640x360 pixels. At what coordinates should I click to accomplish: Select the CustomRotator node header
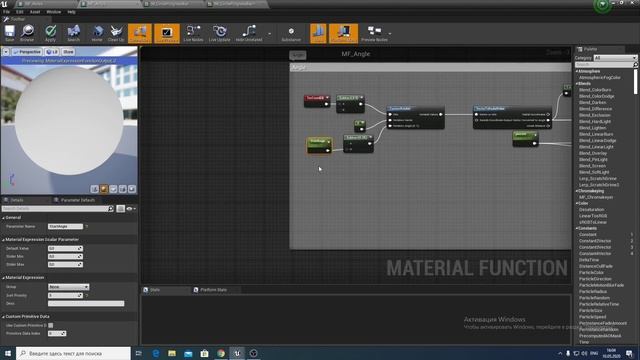415,109
